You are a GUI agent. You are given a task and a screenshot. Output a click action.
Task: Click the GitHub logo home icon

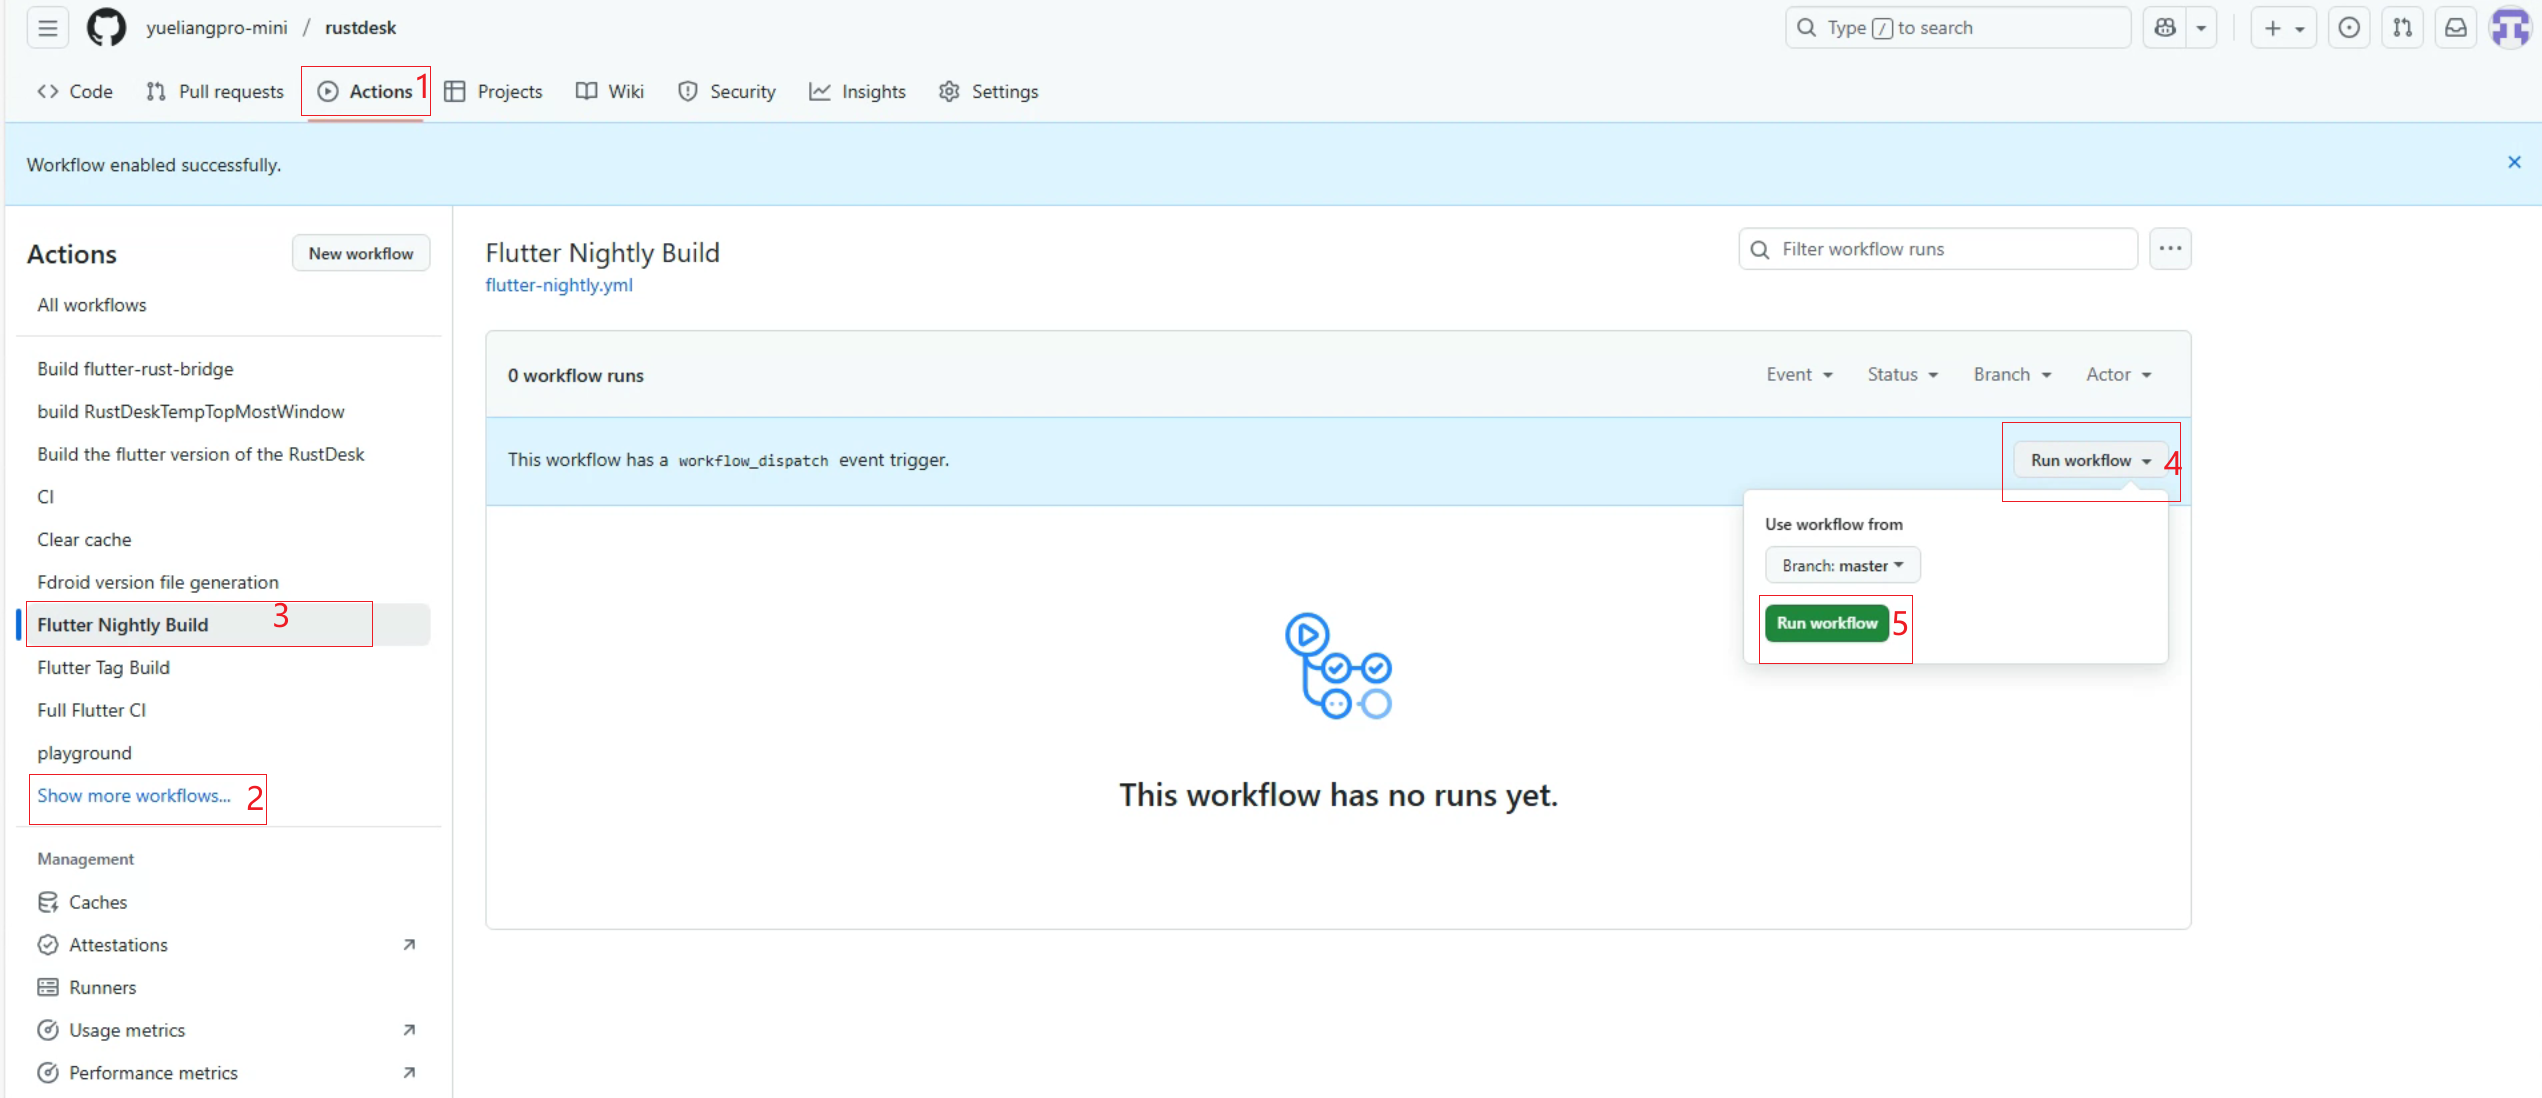tap(106, 28)
